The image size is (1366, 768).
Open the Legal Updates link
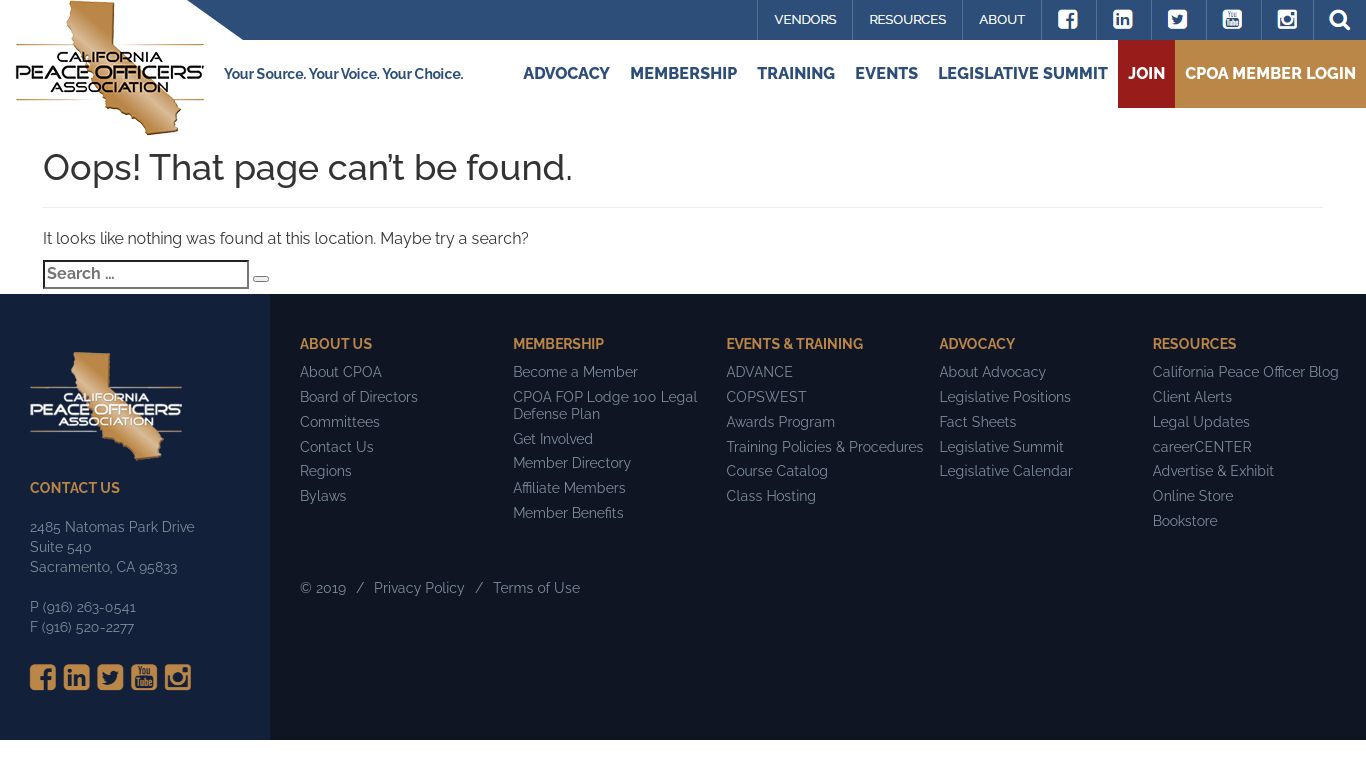point(1201,422)
